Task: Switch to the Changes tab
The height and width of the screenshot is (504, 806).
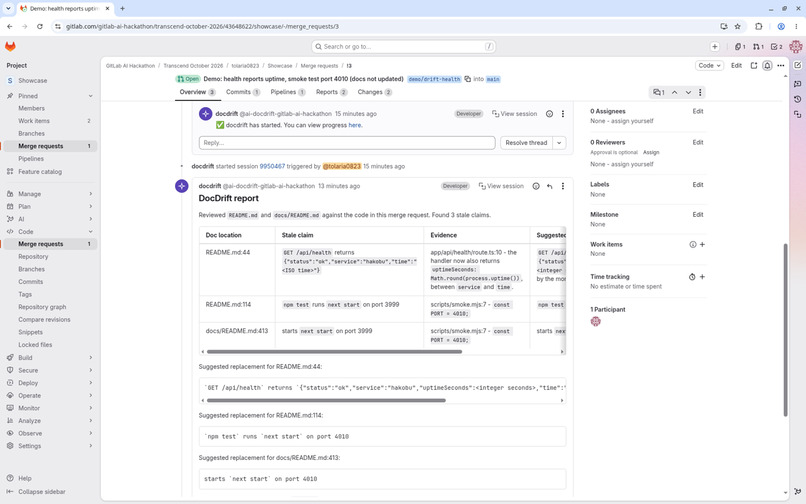Action: [375, 92]
